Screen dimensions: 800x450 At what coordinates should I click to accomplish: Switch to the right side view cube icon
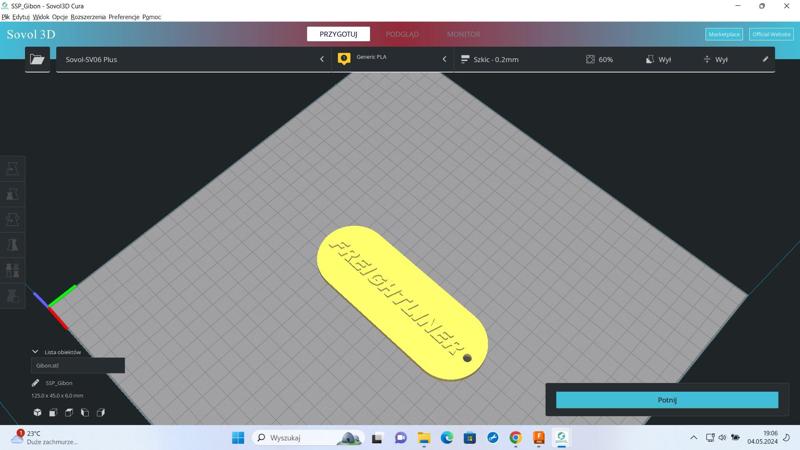pos(101,412)
